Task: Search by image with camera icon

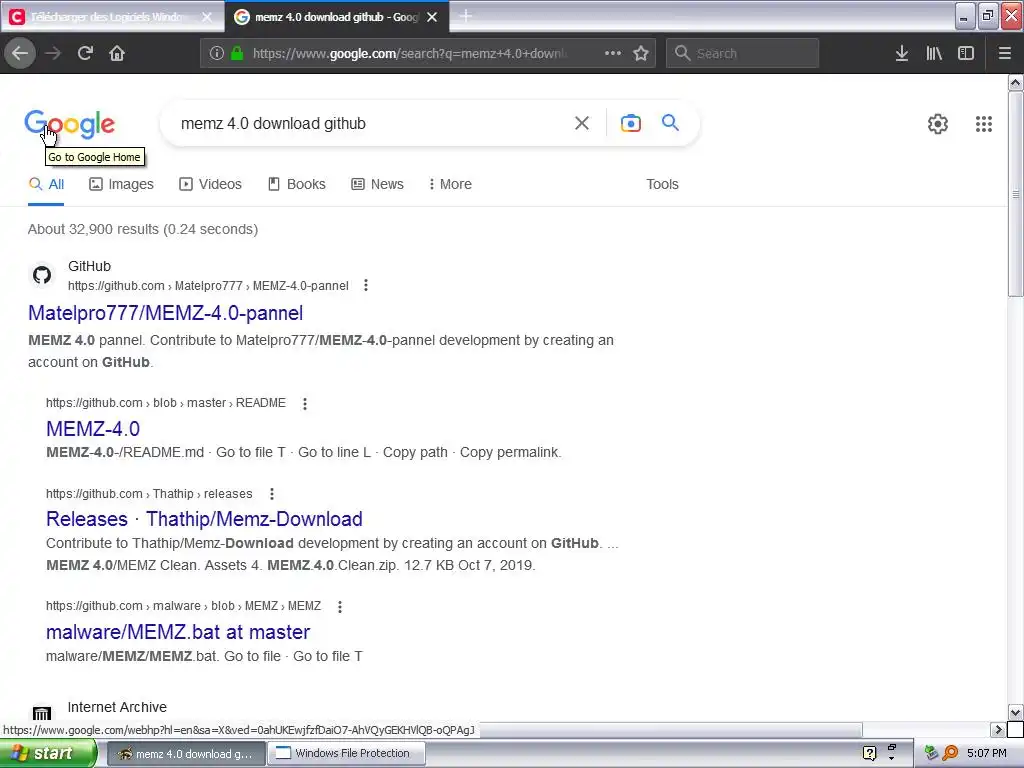Action: [630, 123]
